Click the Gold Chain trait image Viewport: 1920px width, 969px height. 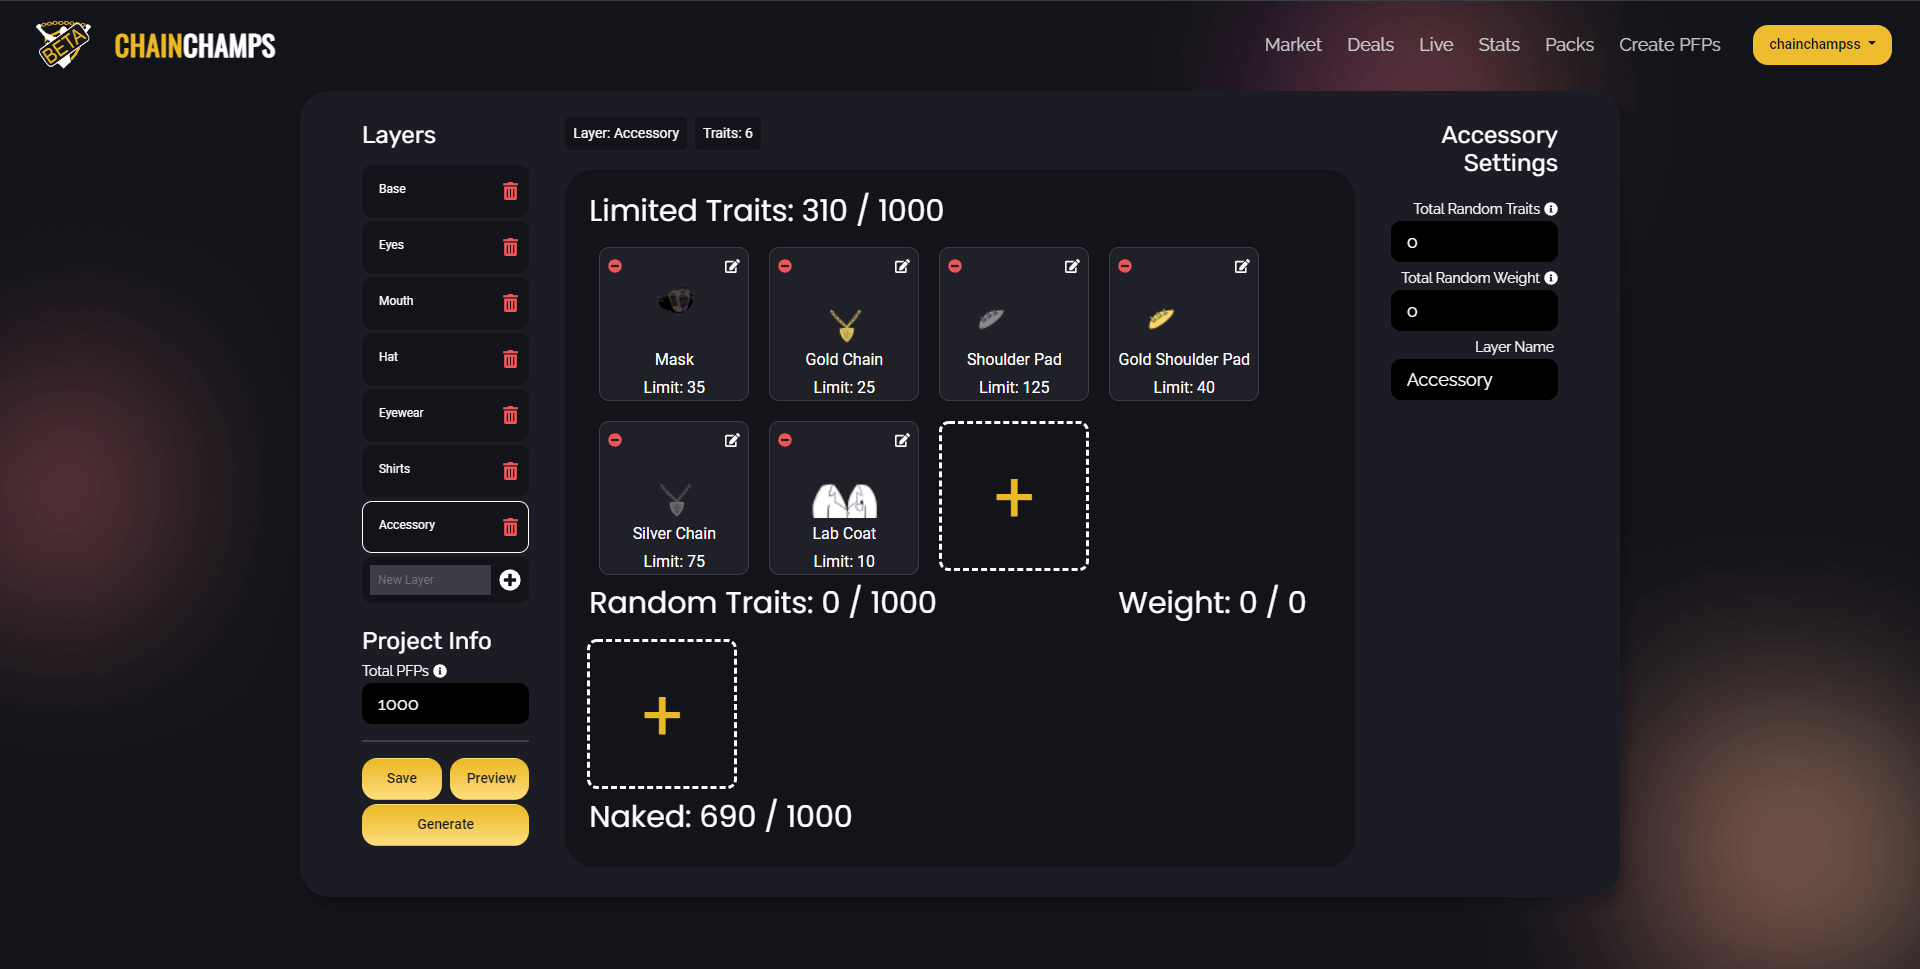coord(845,325)
